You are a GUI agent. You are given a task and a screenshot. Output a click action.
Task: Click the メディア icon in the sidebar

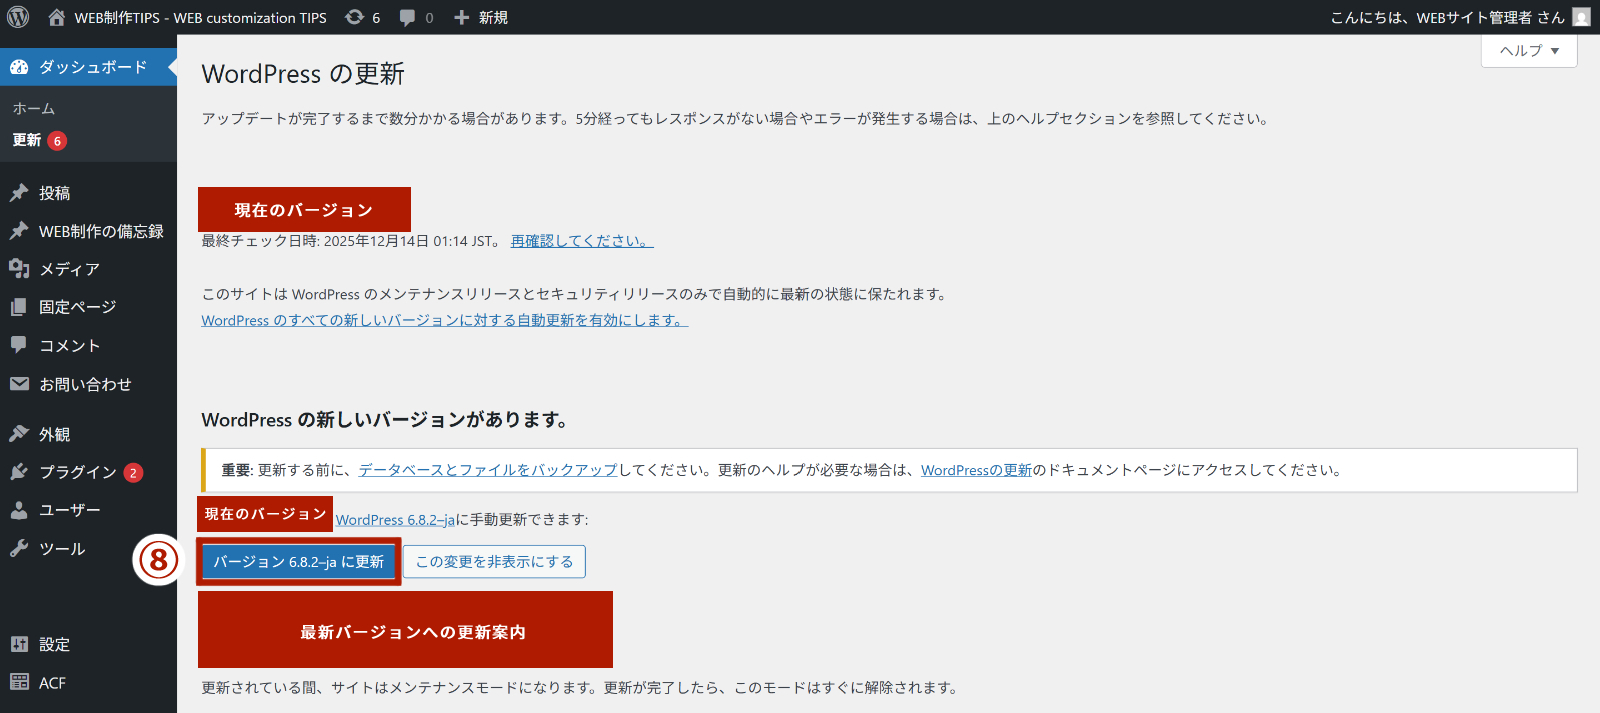[x=19, y=268]
